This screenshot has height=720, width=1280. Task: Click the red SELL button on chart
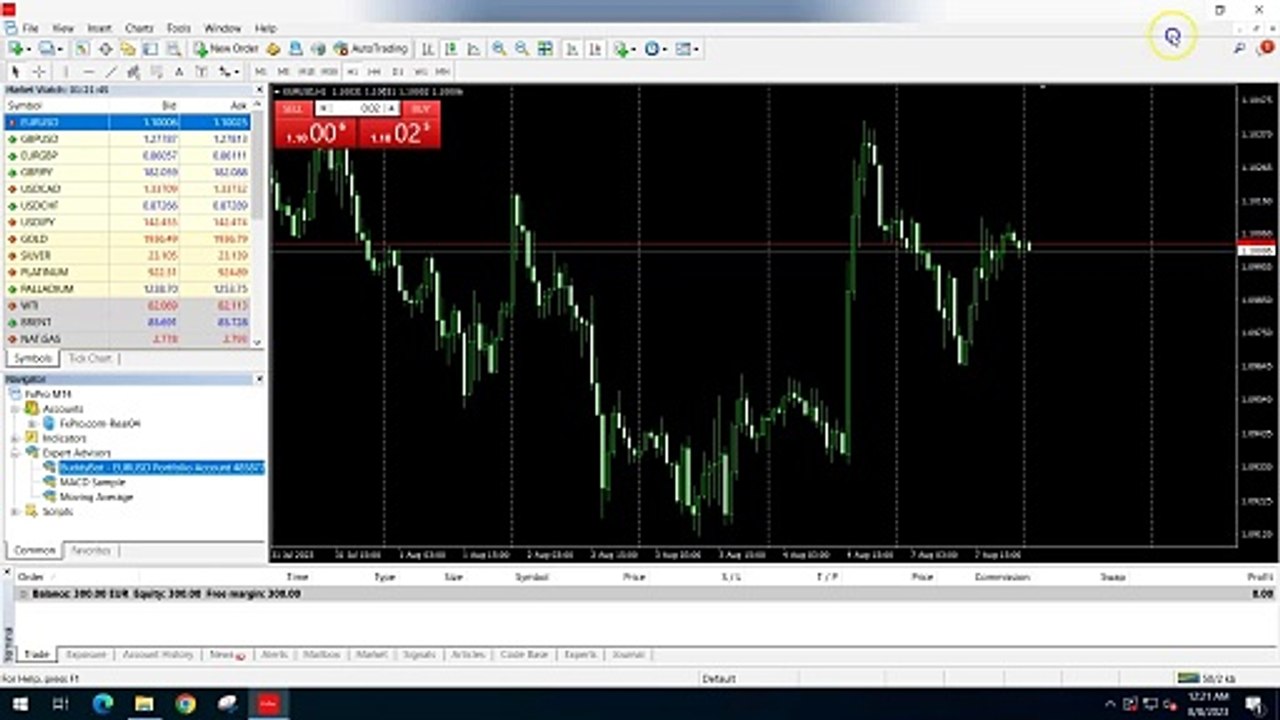point(293,108)
